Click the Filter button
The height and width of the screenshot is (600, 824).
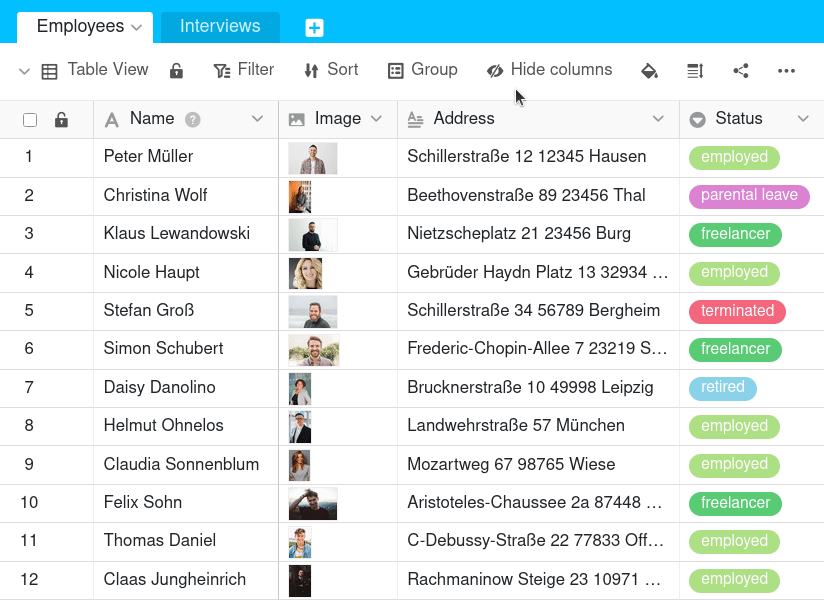(243, 70)
